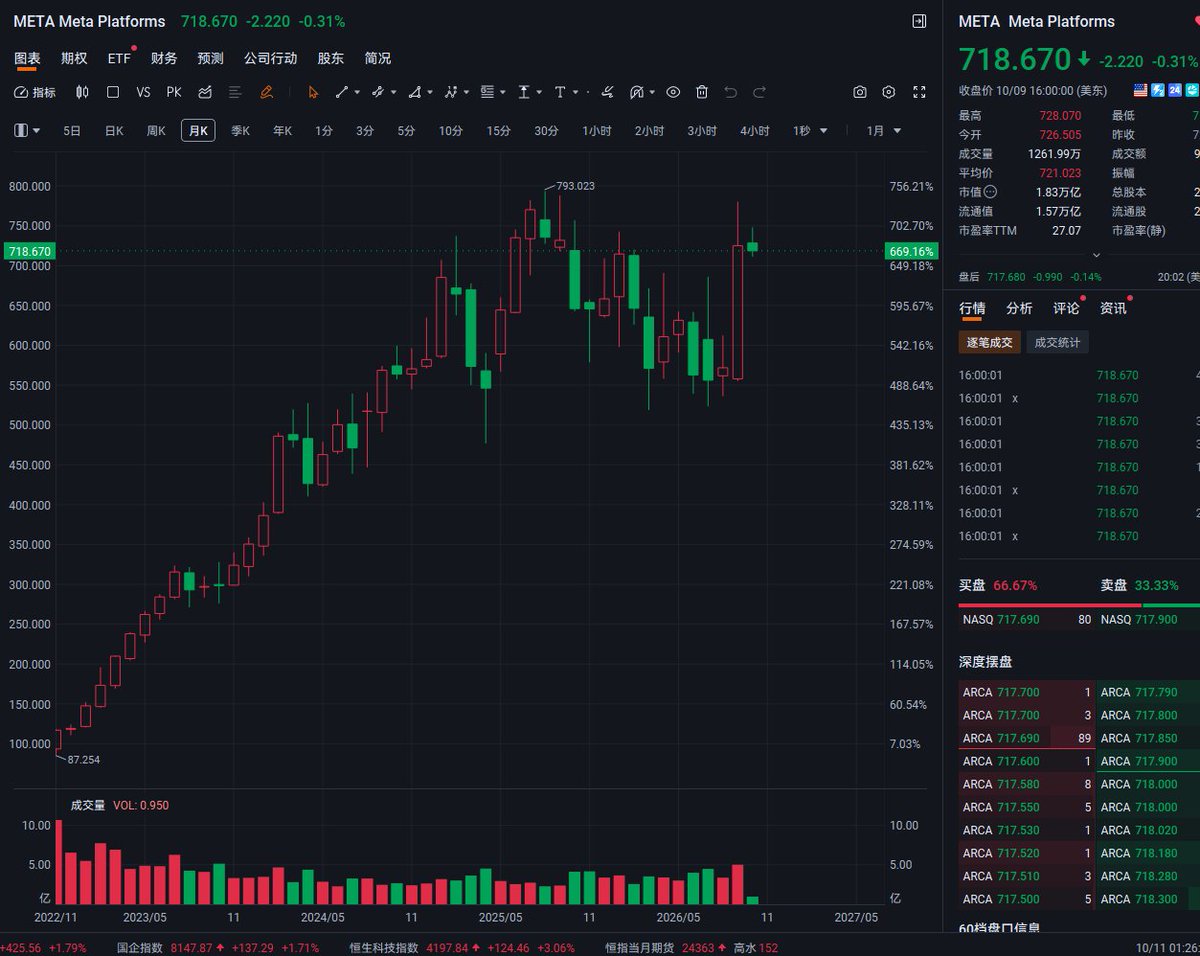The height and width of the screenshot is (956, 1200).
Task: Click the blue '24' hour trading icon
Action: (1175, 90)
